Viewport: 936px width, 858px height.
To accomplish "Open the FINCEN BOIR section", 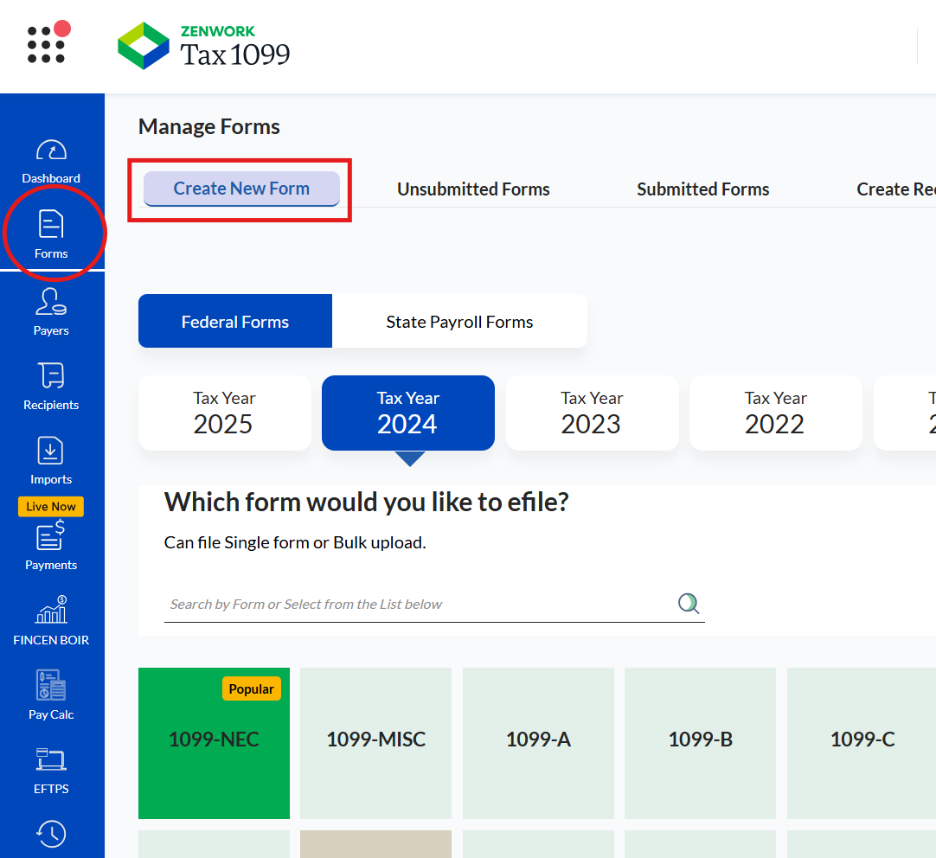I will point(51,620).
